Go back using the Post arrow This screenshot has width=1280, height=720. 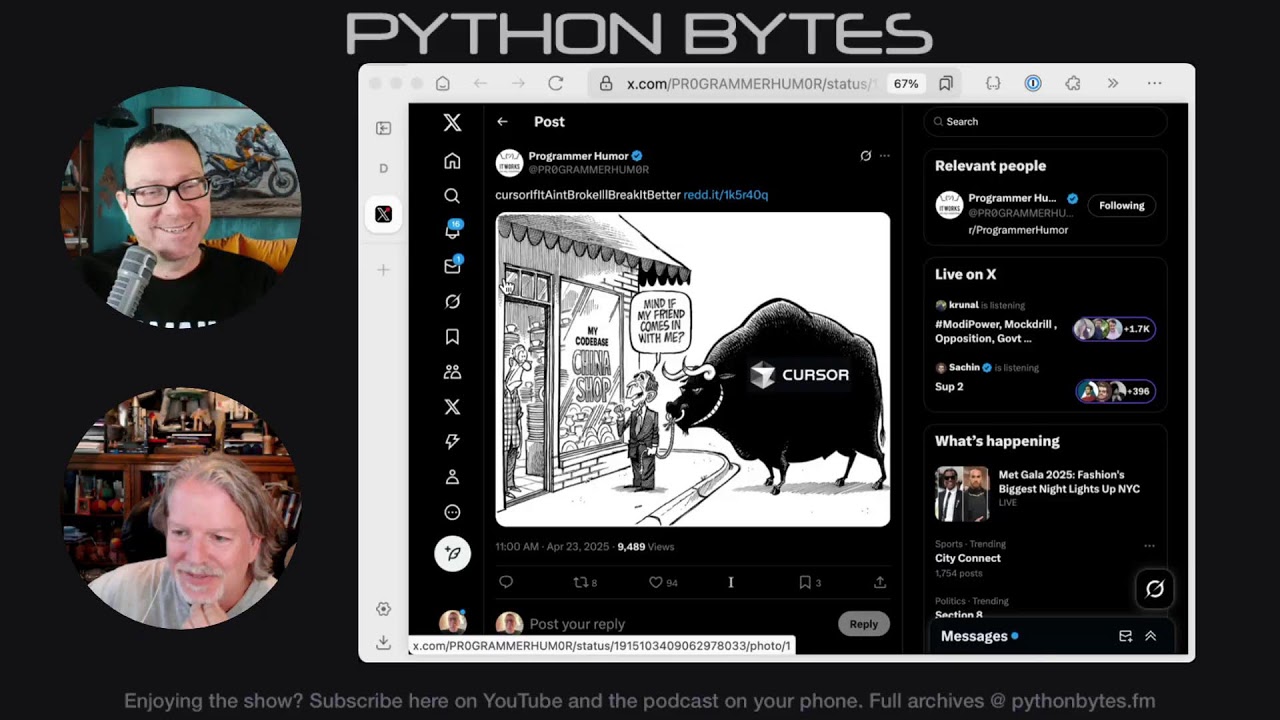[x=502, y=122]
